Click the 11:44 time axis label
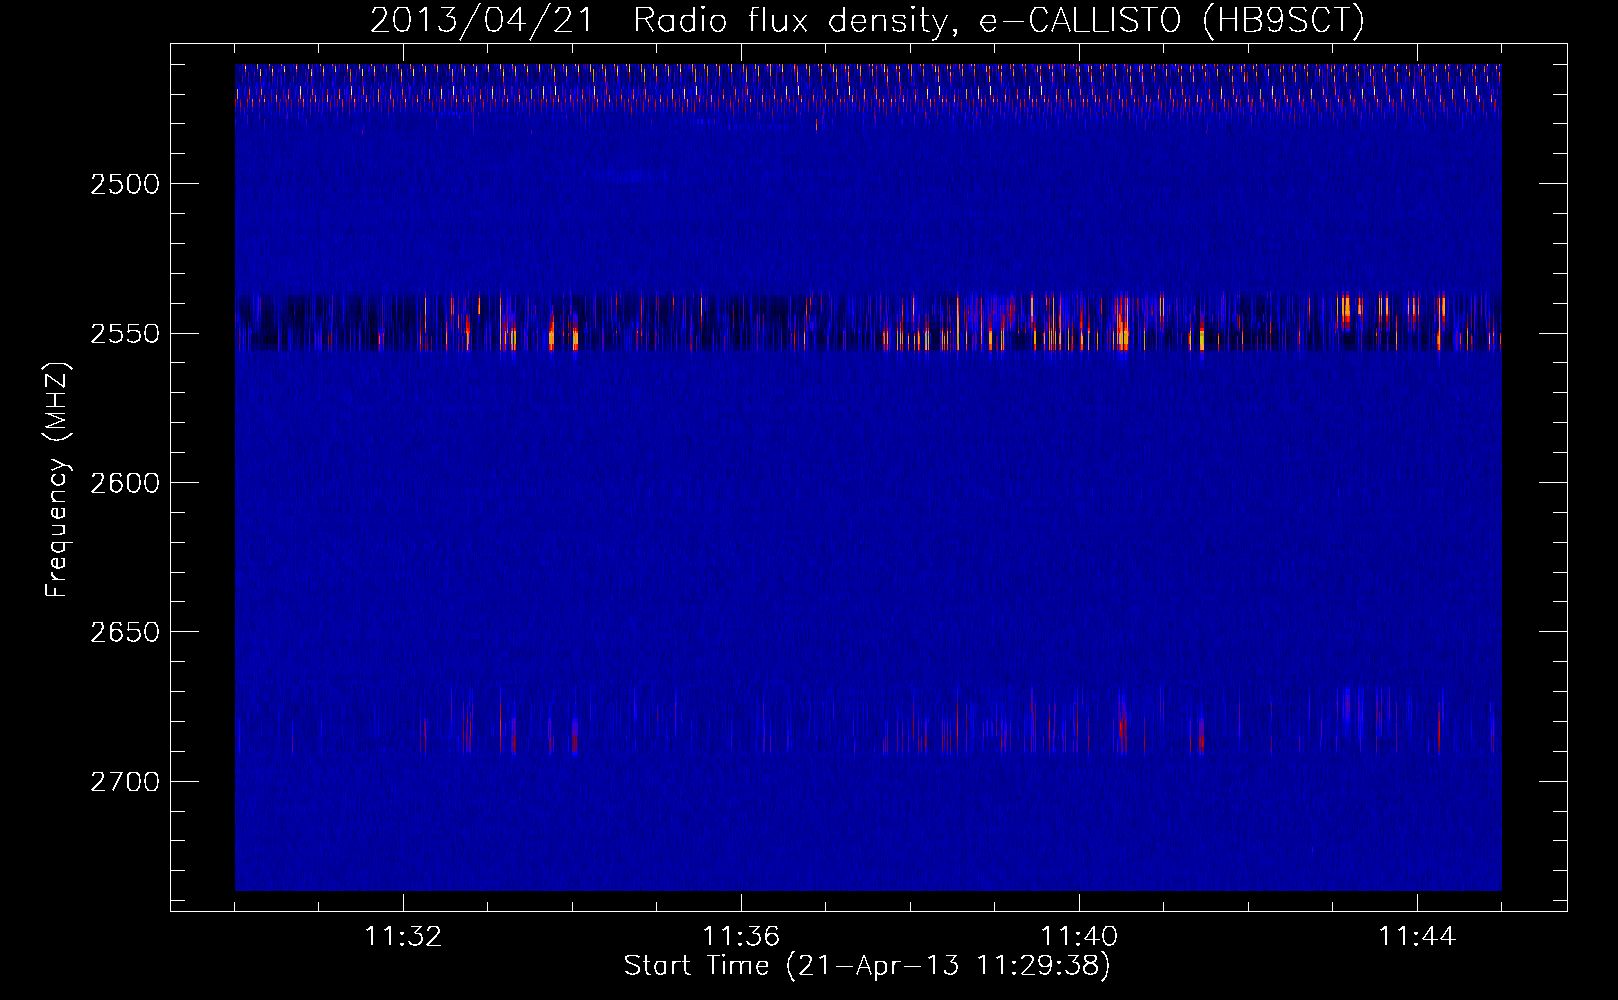Viewport: 1618px width, 1000px height. [x=1417, y=936]
